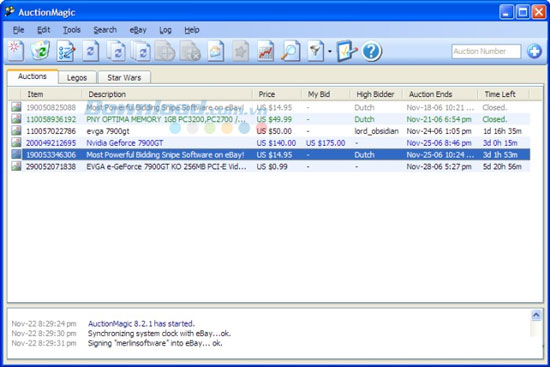Sort by the High Bidder column header

(x=376, y=94)
